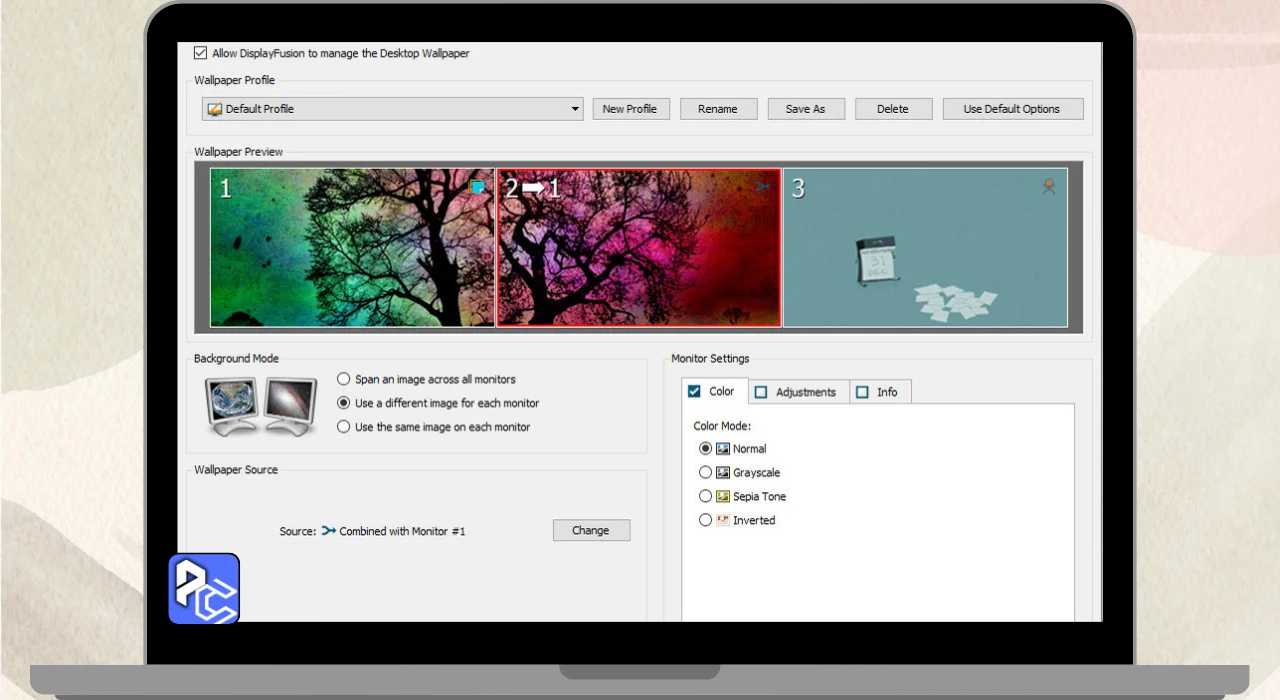Click the Sepia Tone picture icon
1280x700 pixels.
point(723,496)
